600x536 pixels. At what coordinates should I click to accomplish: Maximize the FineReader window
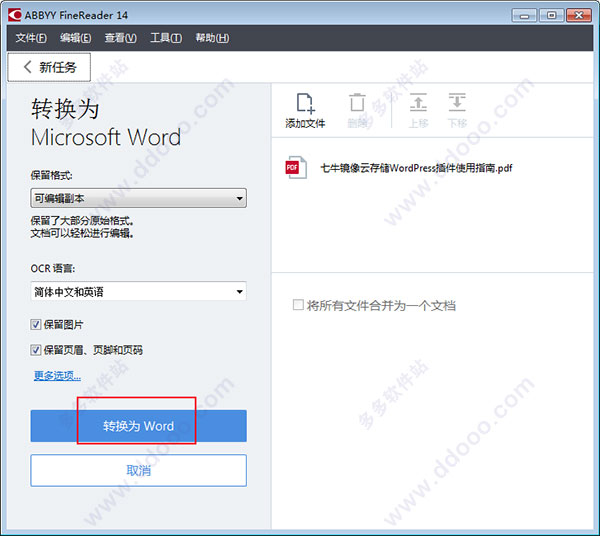[551, 15]
